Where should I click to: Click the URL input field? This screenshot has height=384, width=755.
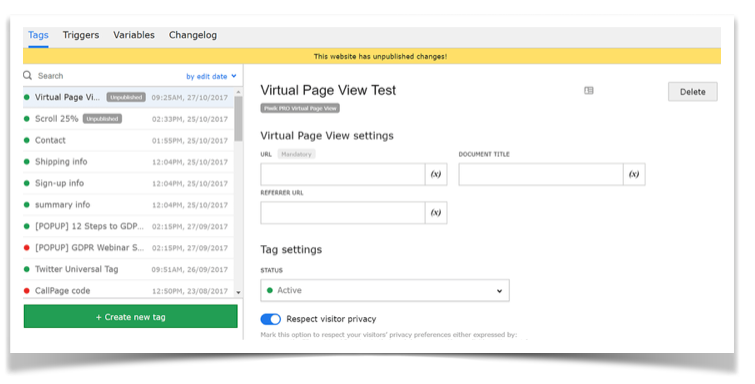342,174
